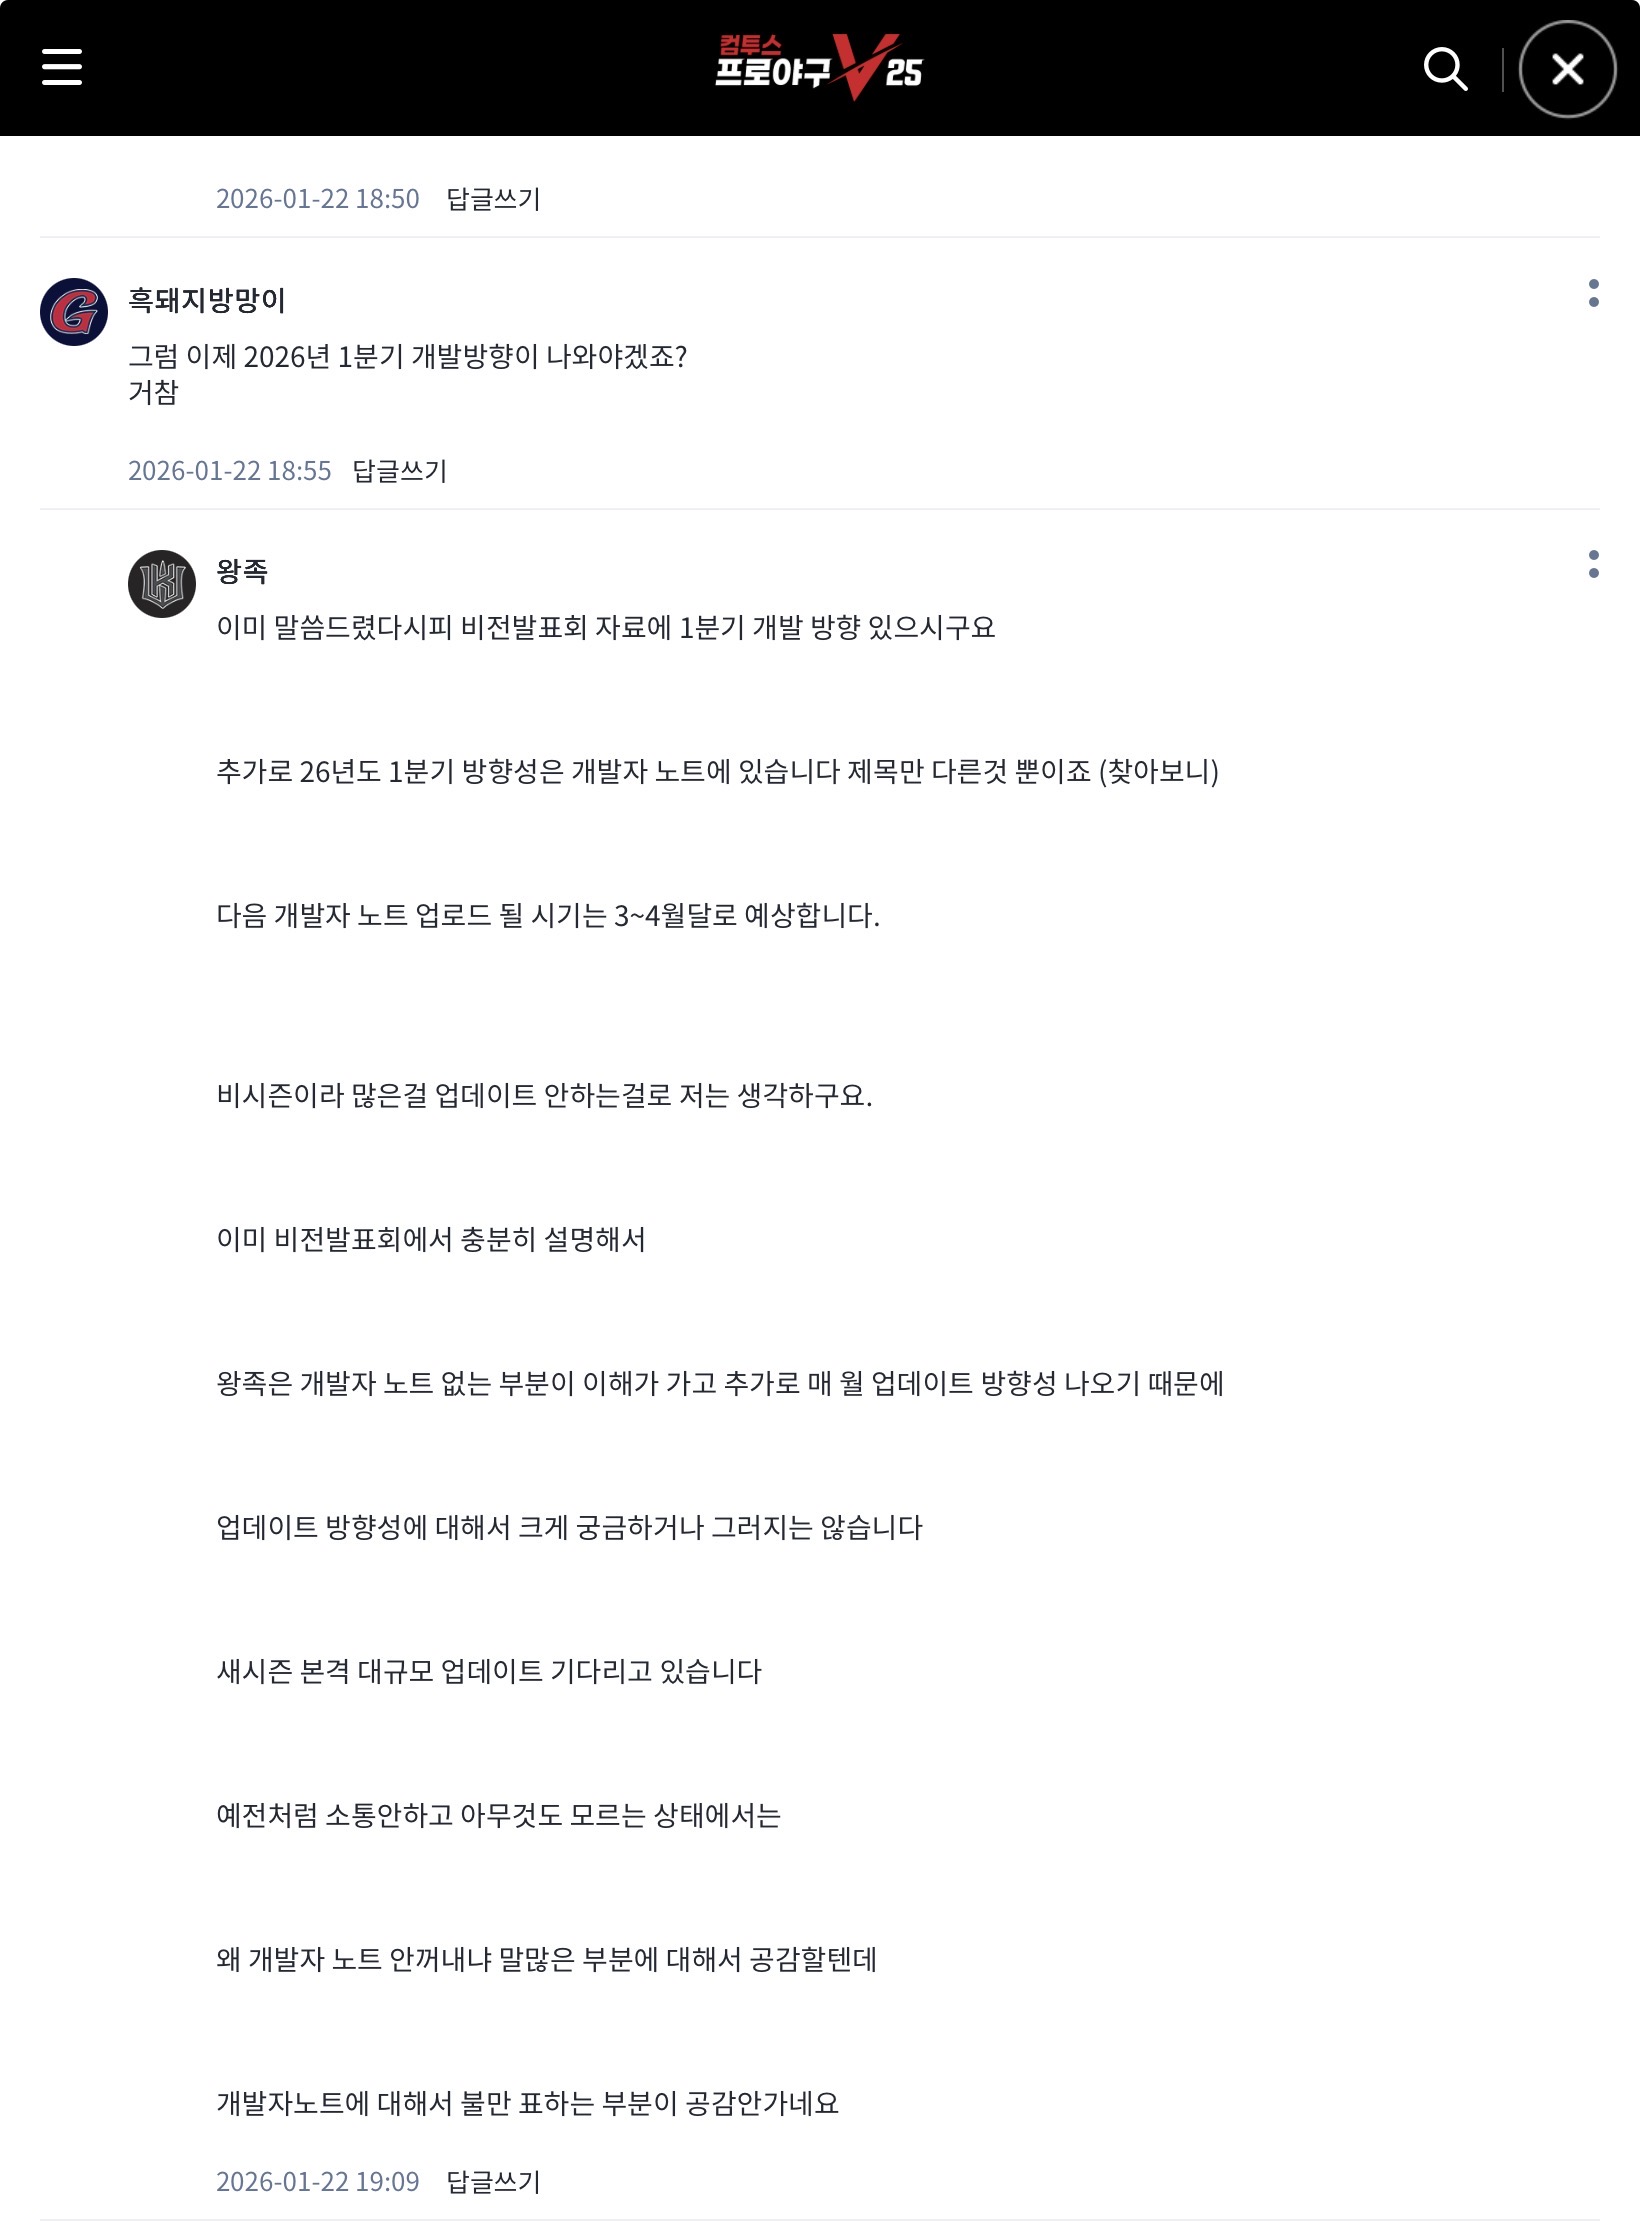This screenshot has width=1640, height=2238.
Task: Click 답글쓰기 next to the 18:50 timestamp
Action: click(493, 199)
